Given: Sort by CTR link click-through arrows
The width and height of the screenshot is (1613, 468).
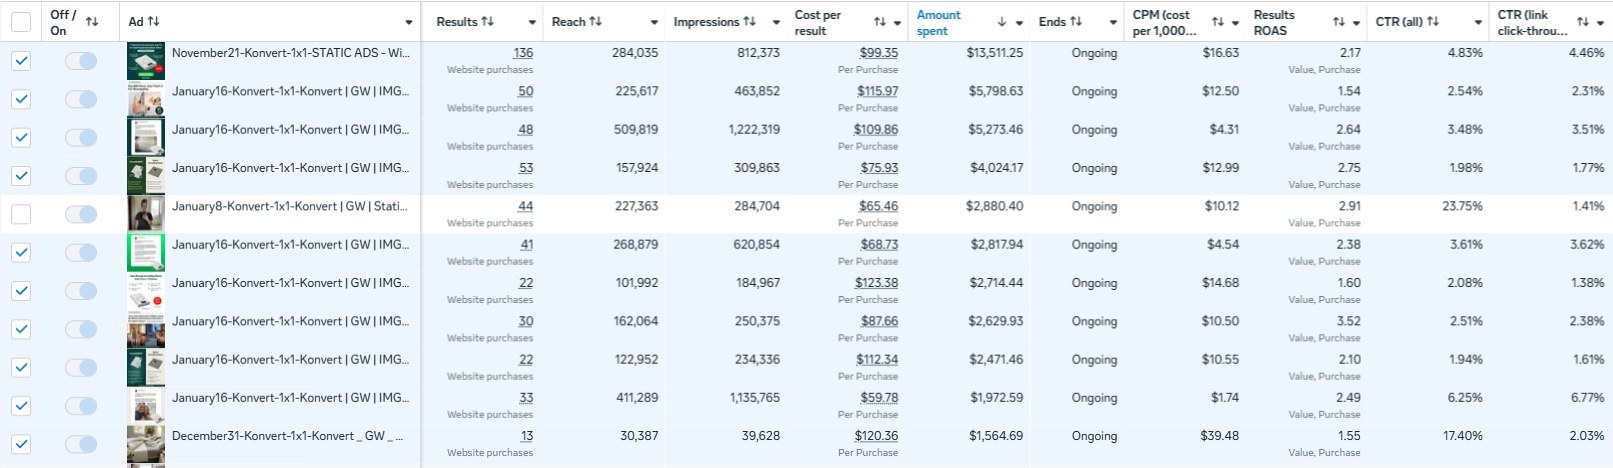Looking at the screenshot, I should (x=1583, y=22).
